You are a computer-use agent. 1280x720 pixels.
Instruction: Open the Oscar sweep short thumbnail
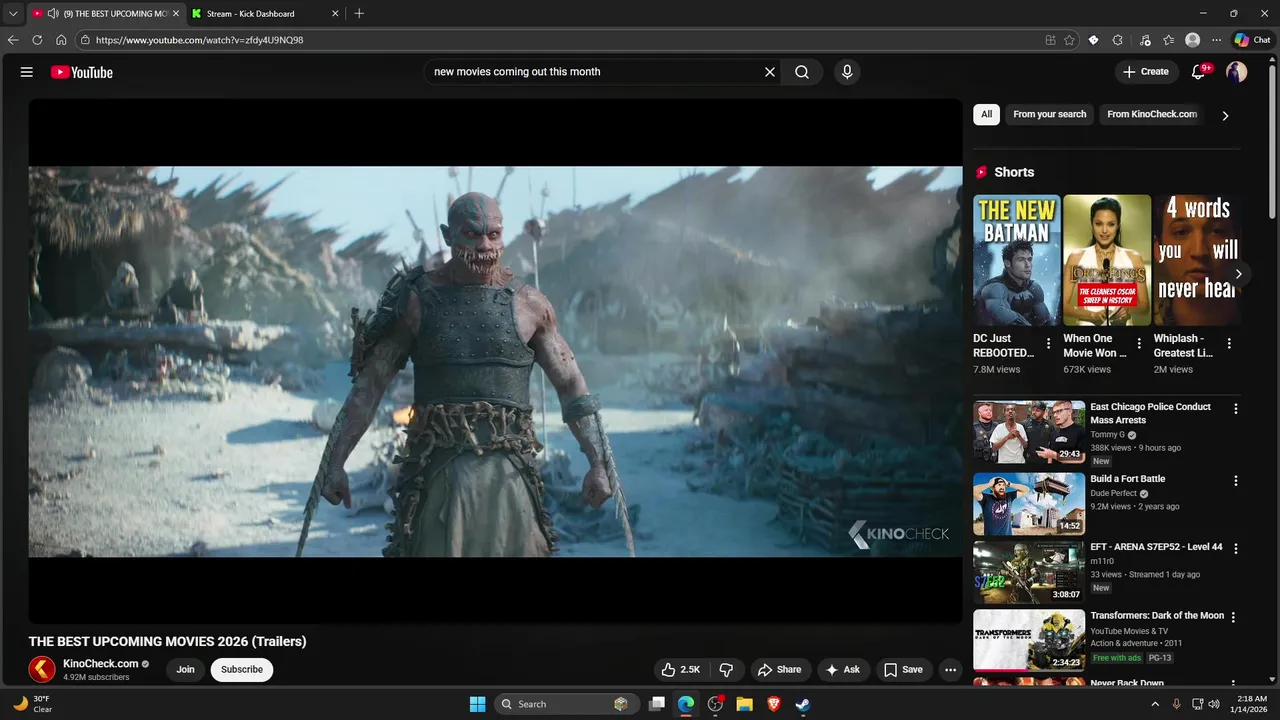point(1107,260)
